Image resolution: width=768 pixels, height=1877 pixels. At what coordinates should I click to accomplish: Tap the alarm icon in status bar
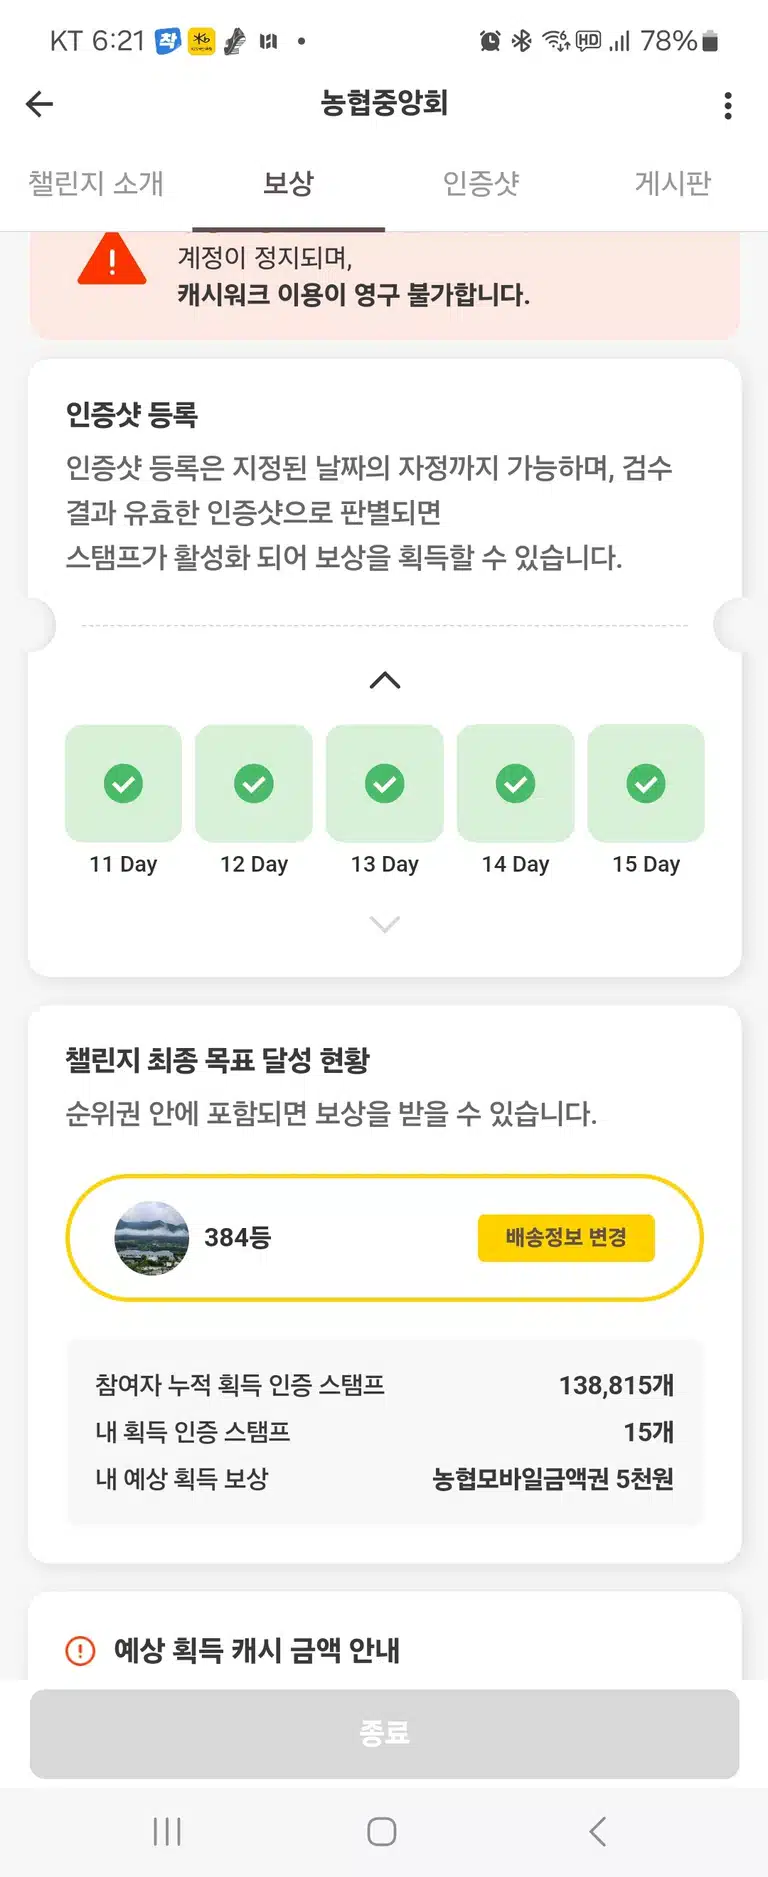(490, 41)
